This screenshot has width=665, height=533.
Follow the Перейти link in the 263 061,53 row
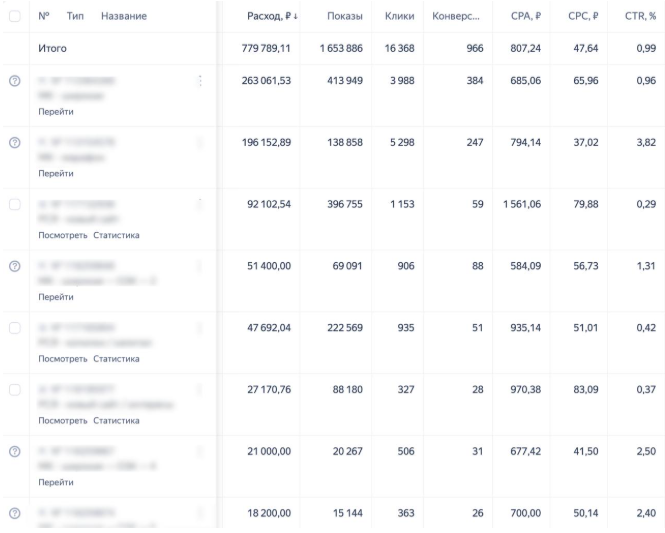pos(55,112)
